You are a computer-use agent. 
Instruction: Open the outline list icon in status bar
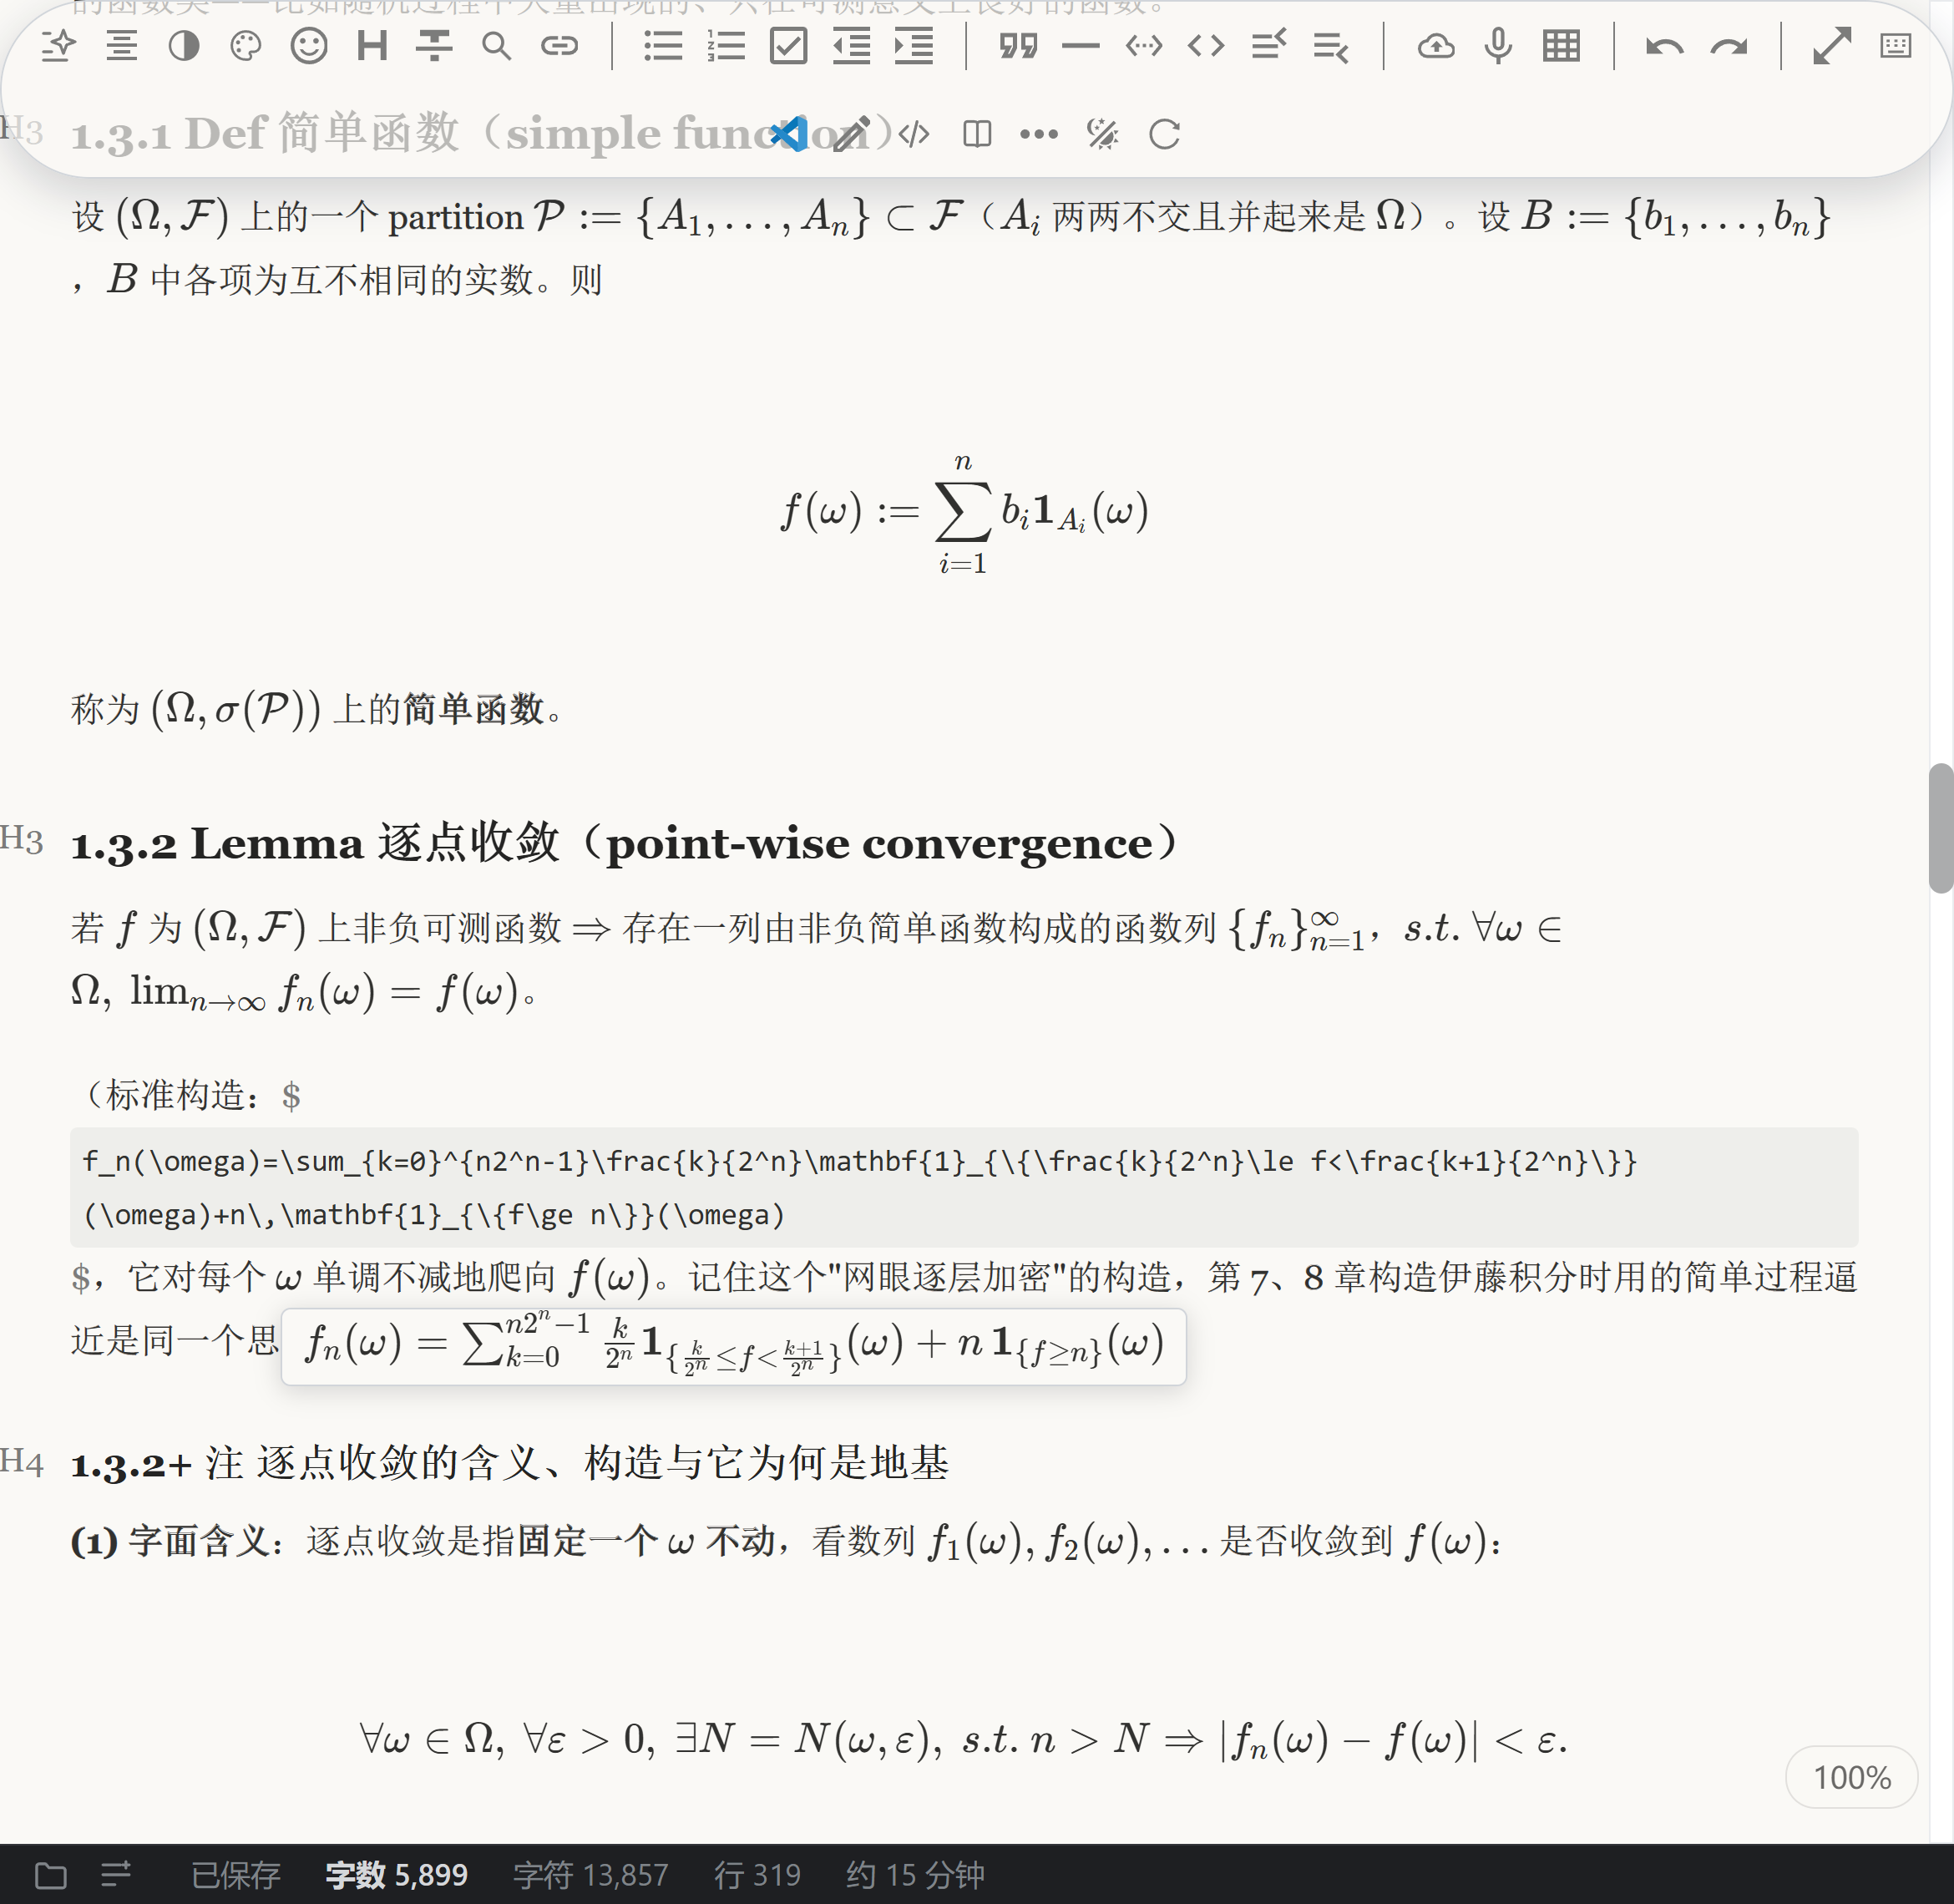(116, 1873)
